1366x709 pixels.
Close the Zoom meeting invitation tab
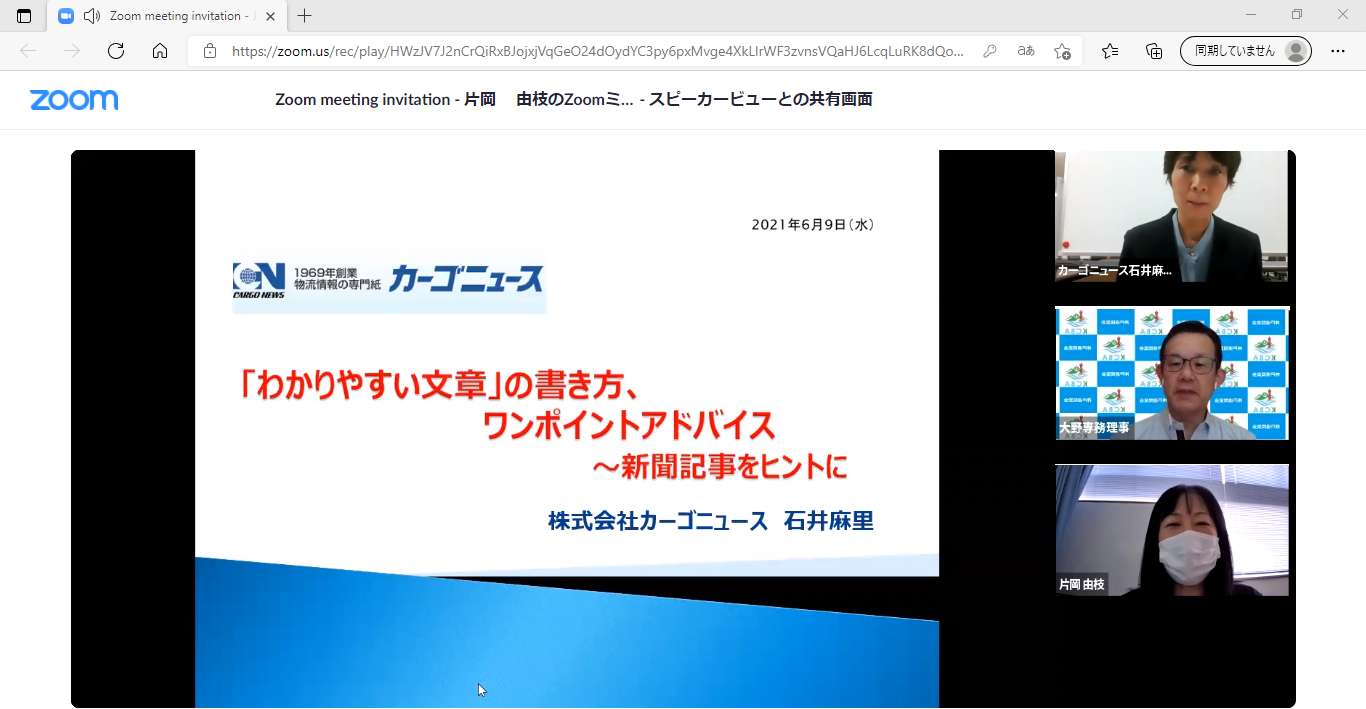(271, 16)
